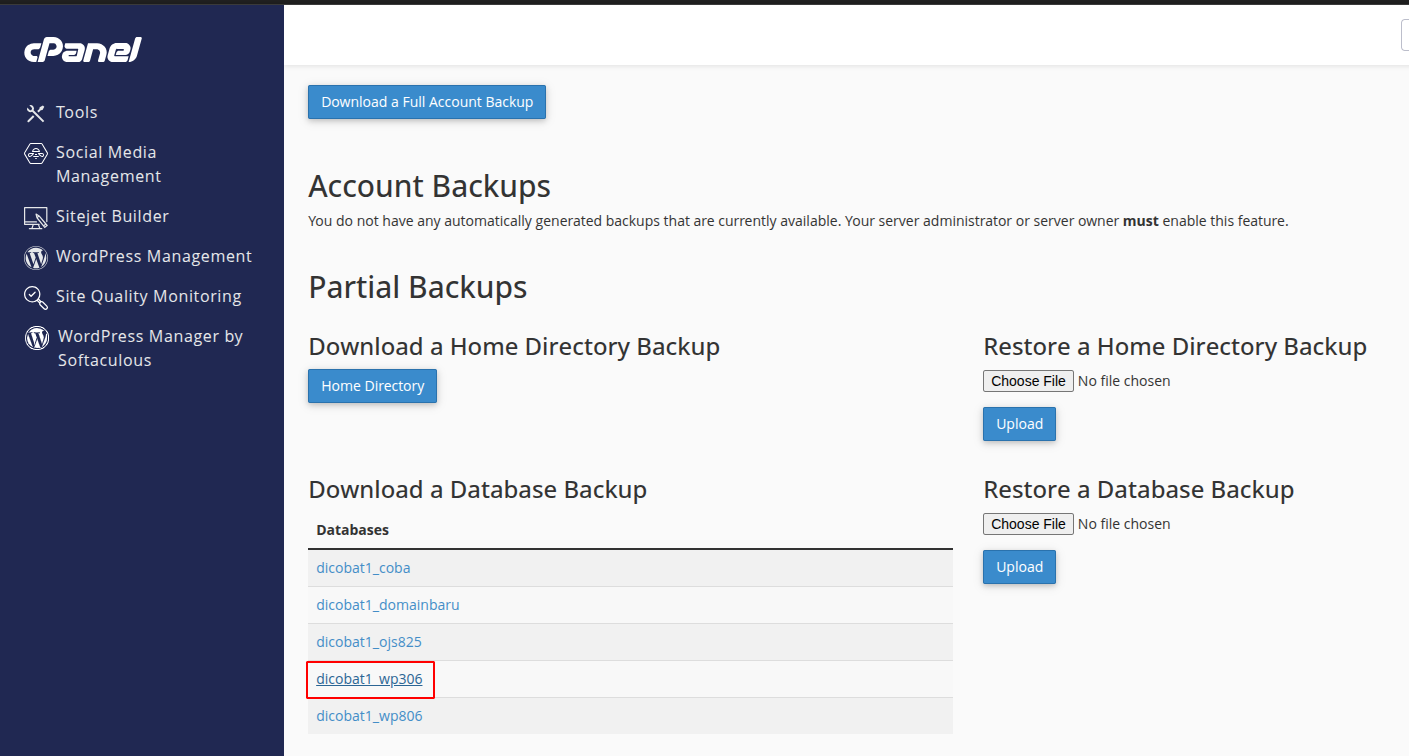Viewport: 1409px width, 756px height.
Task: Choose File for home directory restore
Action: [1027, 380]
